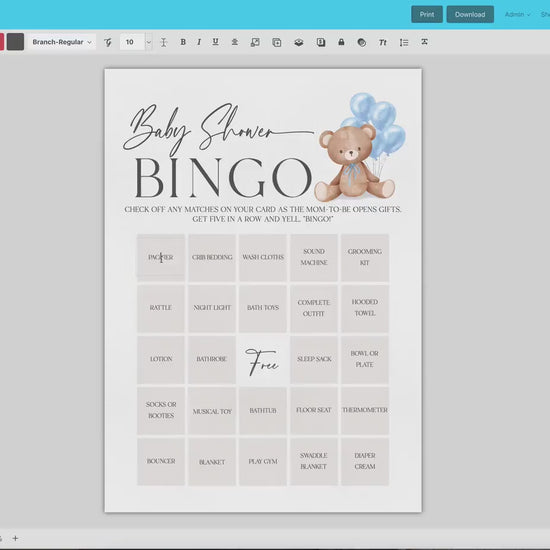
Task: Click the Tt text case icon
Action: tap(382, 42)
